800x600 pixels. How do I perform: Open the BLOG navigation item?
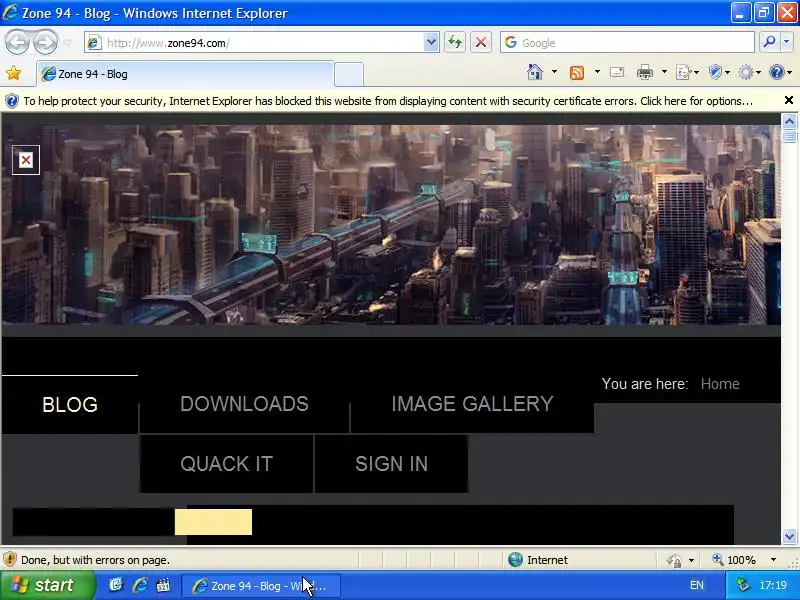pos(70,405)
